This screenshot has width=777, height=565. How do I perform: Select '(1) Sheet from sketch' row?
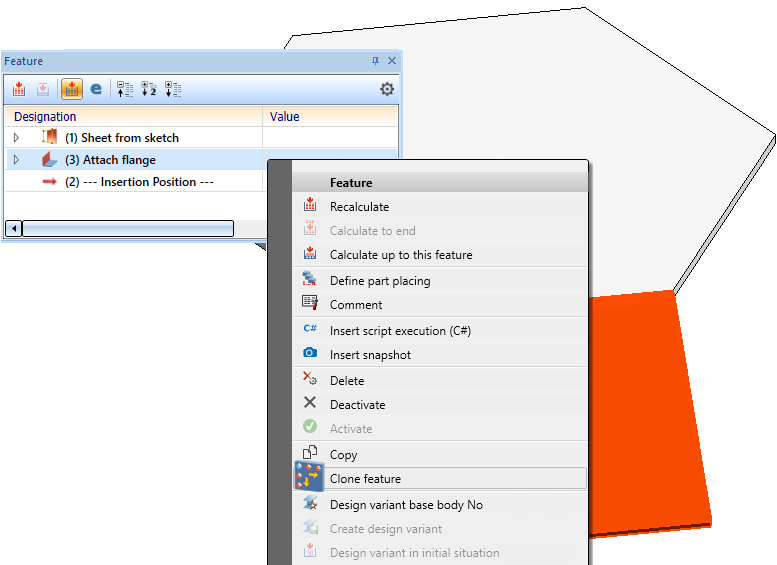[201, 138]
